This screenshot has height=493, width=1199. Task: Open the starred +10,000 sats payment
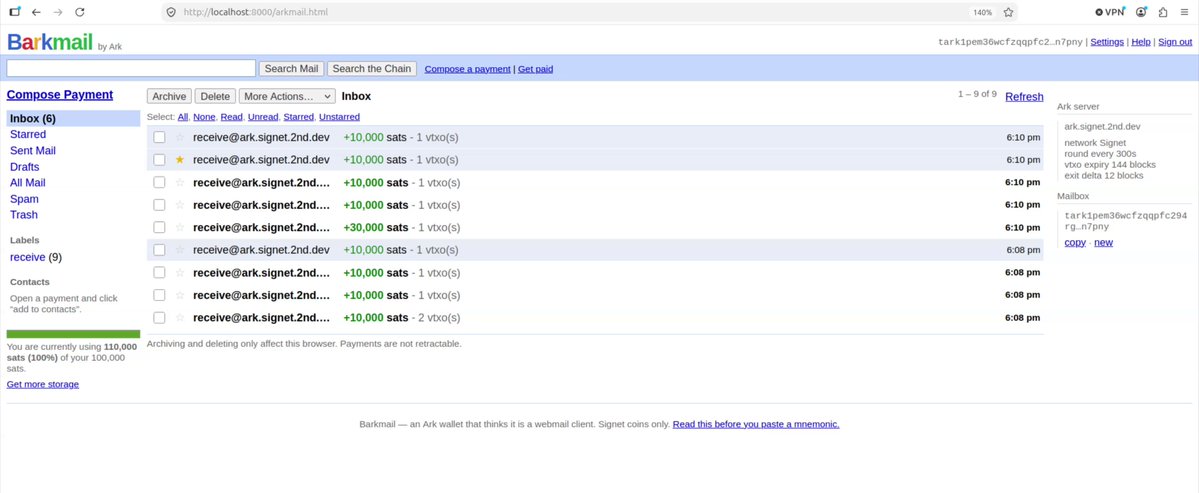595,160
